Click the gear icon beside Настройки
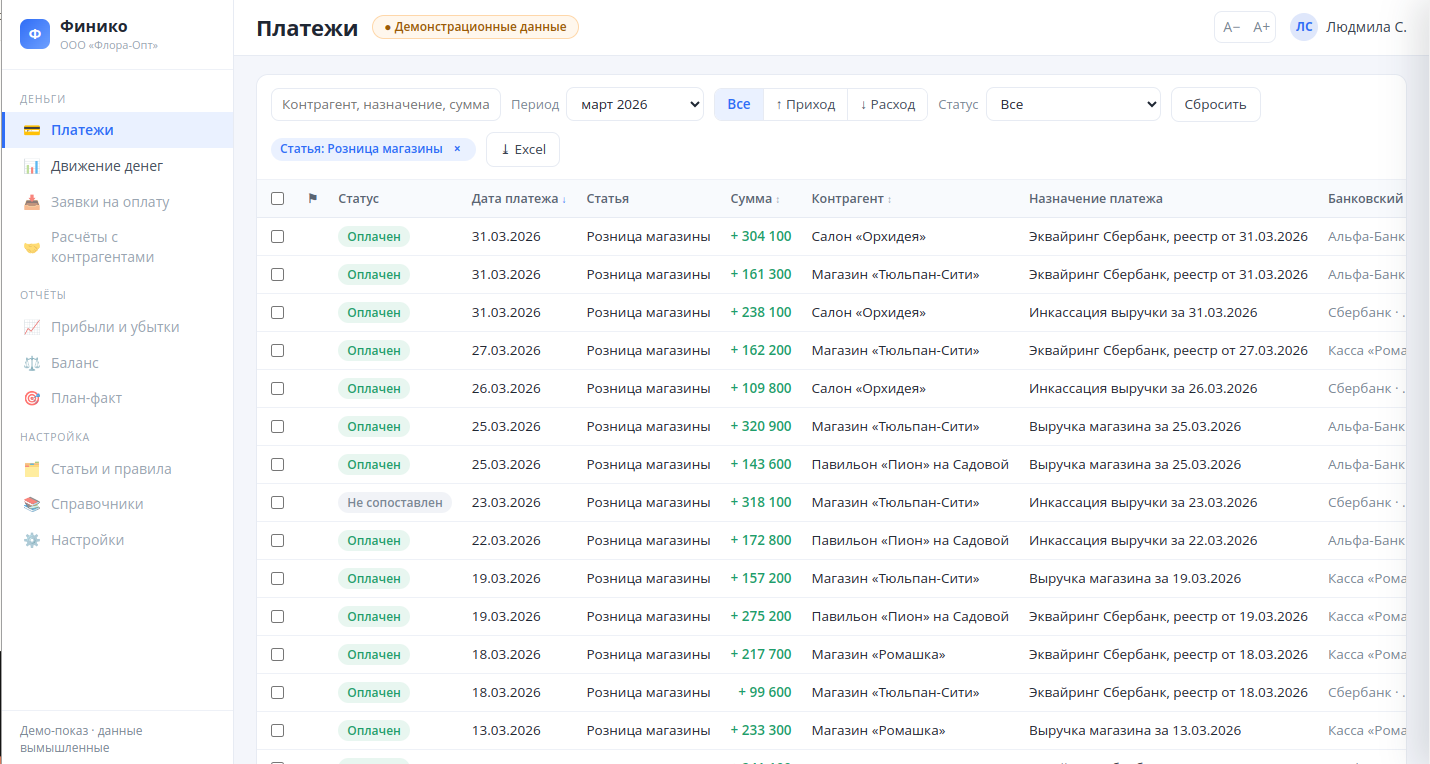Screen dimensions: 1430x764 (32, 540)
